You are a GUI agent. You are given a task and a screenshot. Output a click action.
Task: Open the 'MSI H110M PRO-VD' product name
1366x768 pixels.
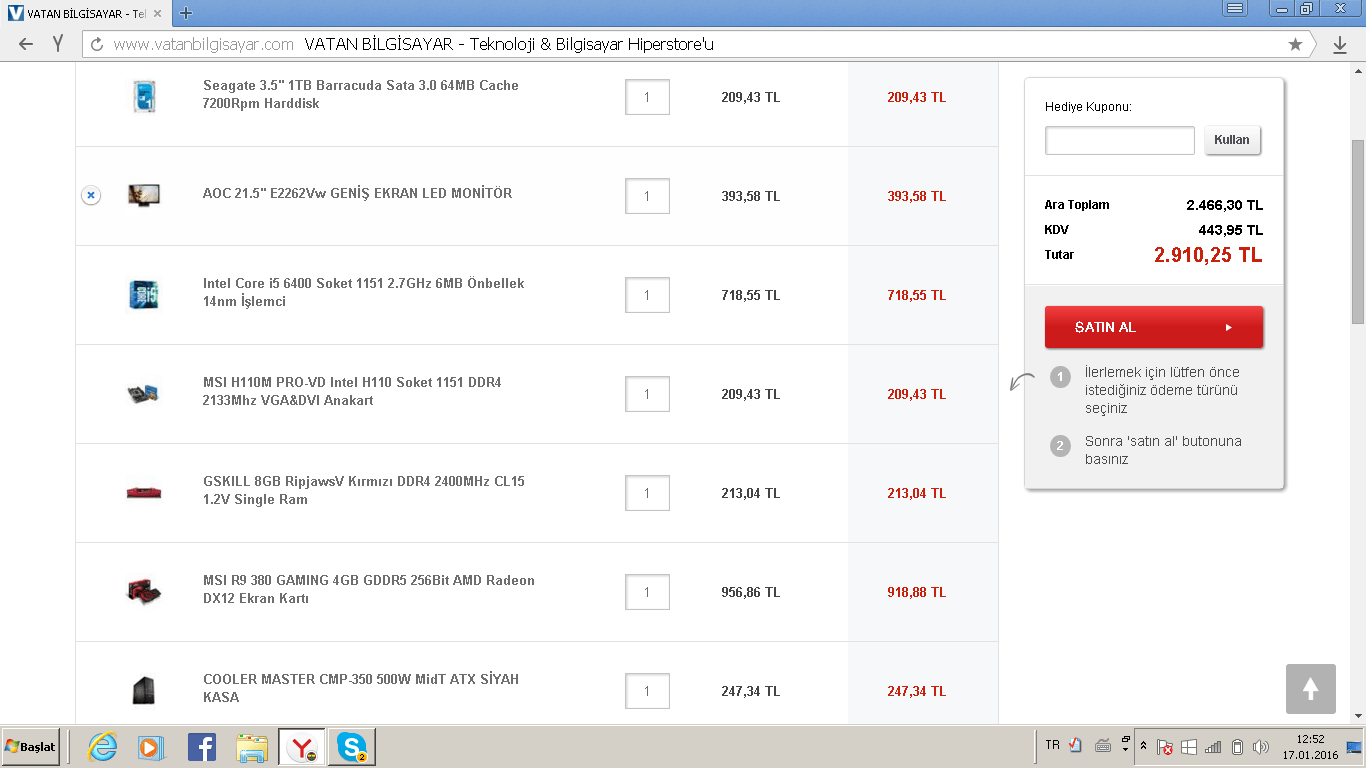[352, 391]
